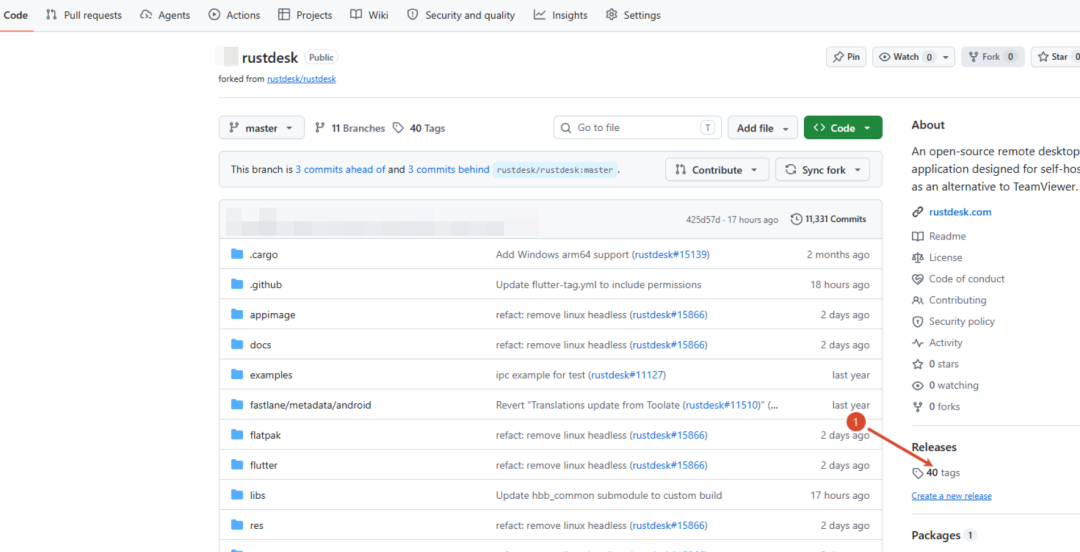Open the 11,331 Commits history

pos(829,219)
